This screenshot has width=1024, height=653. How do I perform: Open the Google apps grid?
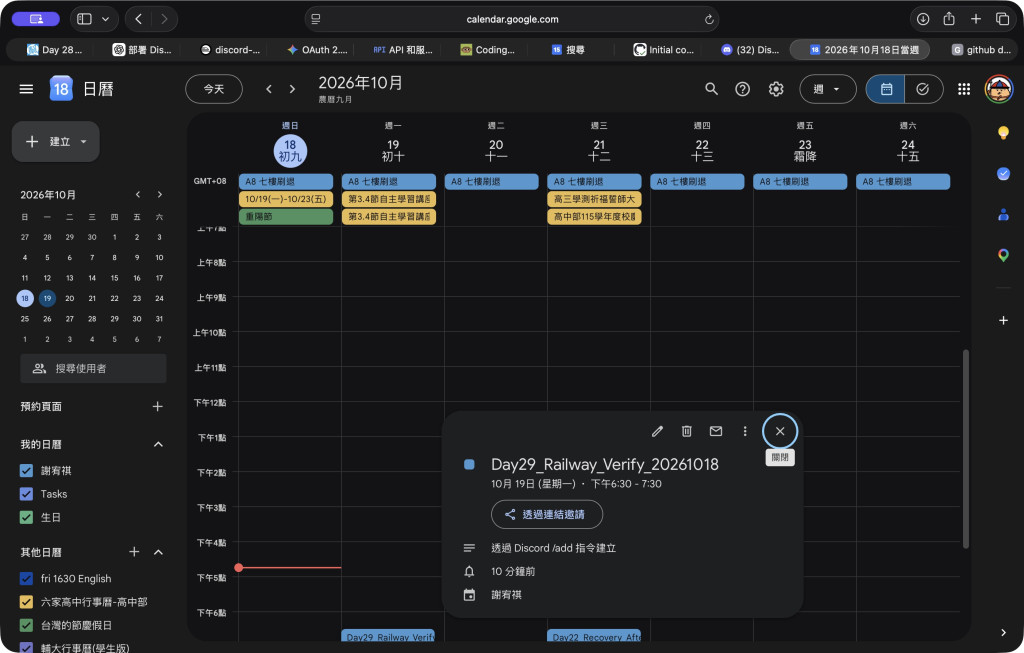click(x=964, y=89)
